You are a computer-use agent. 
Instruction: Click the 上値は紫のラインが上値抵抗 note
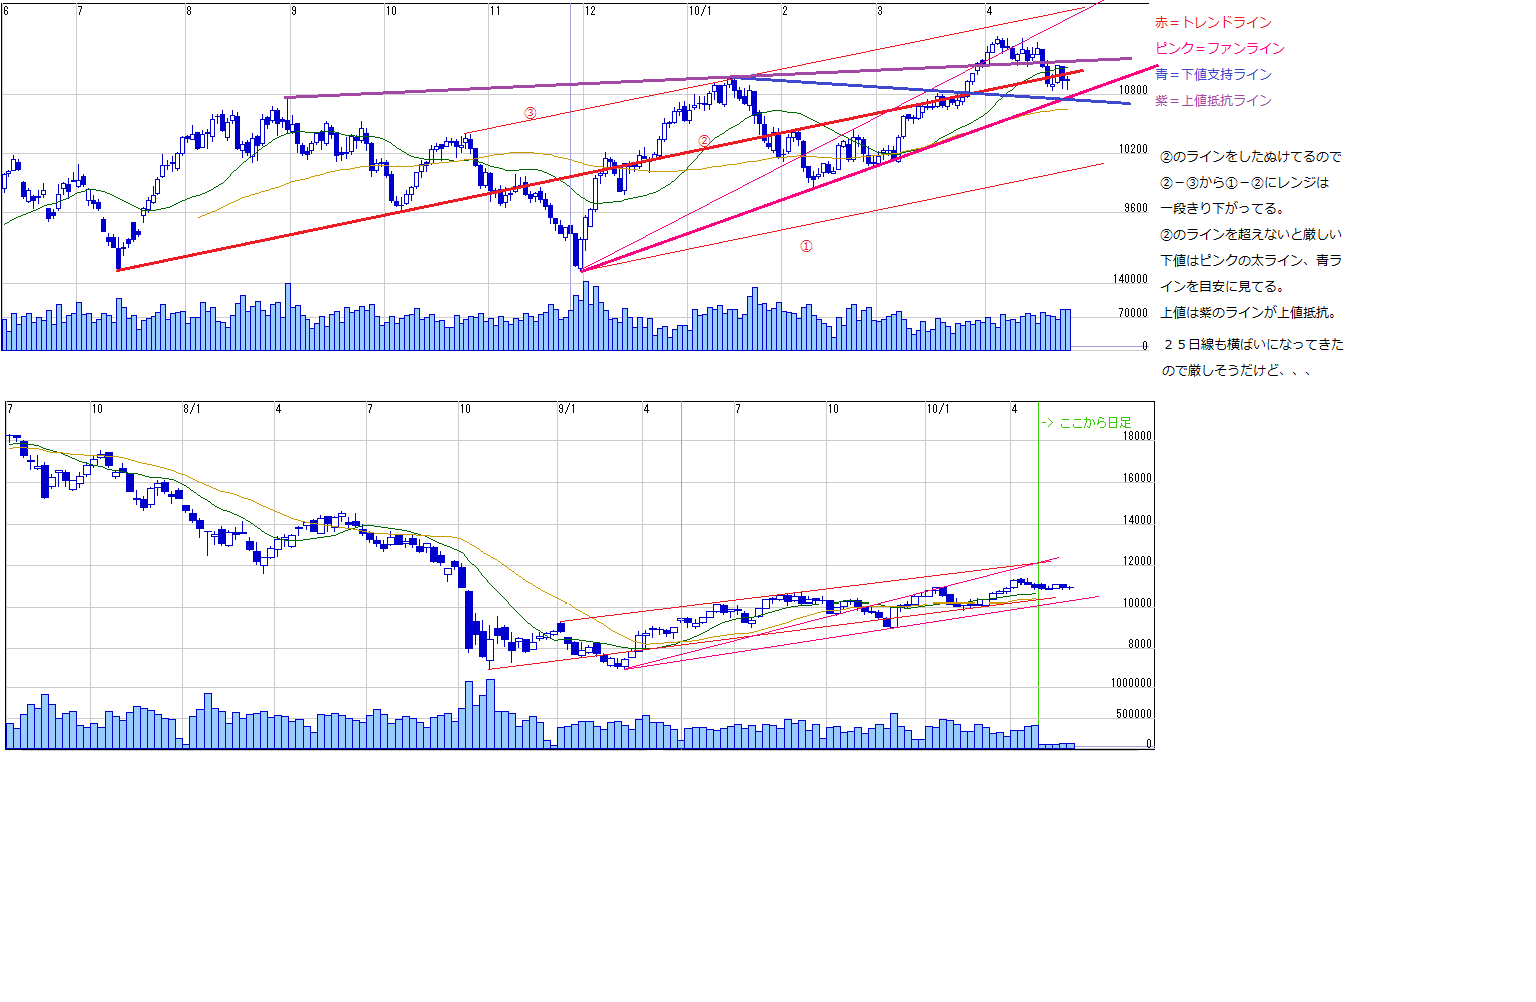tap(1248, 313)
